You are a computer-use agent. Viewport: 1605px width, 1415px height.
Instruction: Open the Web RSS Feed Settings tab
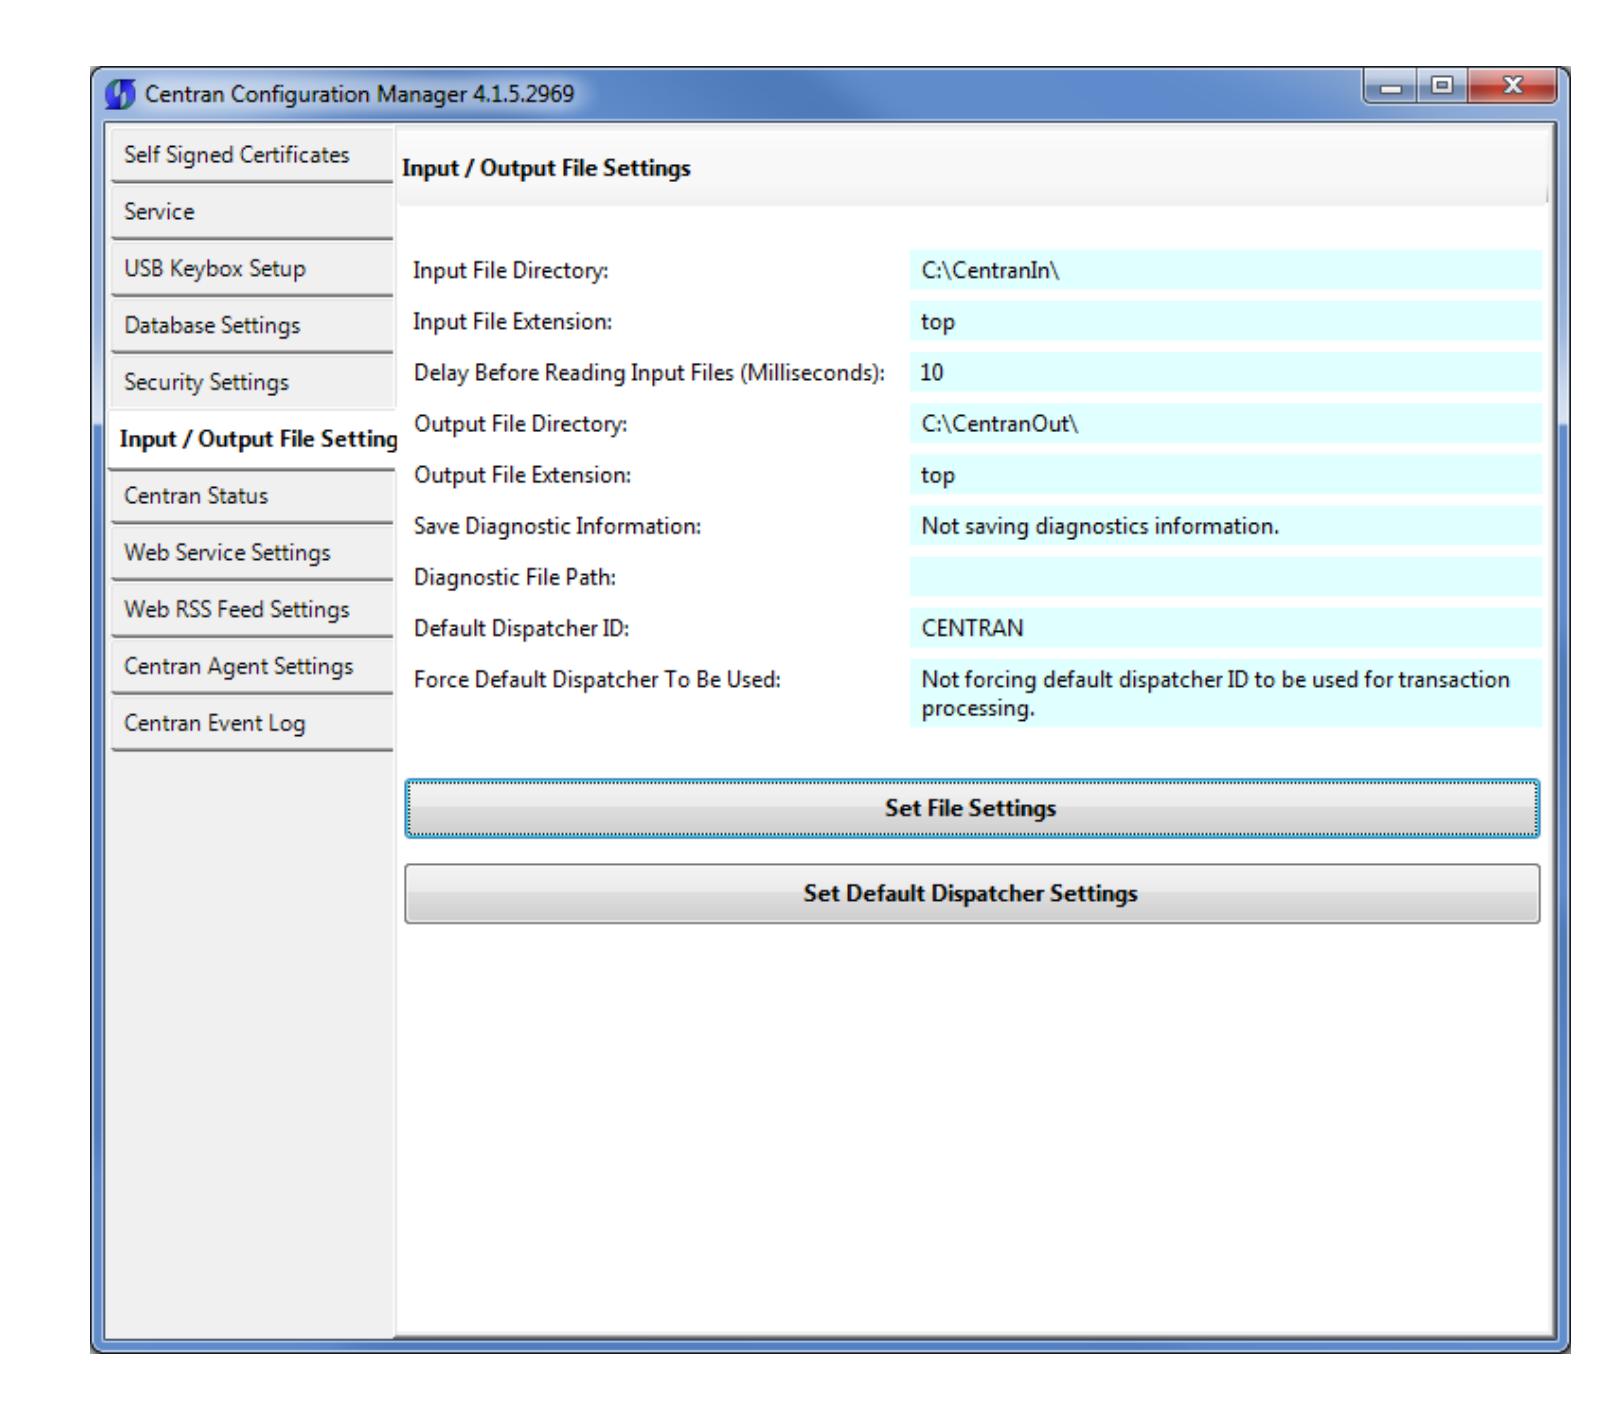coord(252,610)
